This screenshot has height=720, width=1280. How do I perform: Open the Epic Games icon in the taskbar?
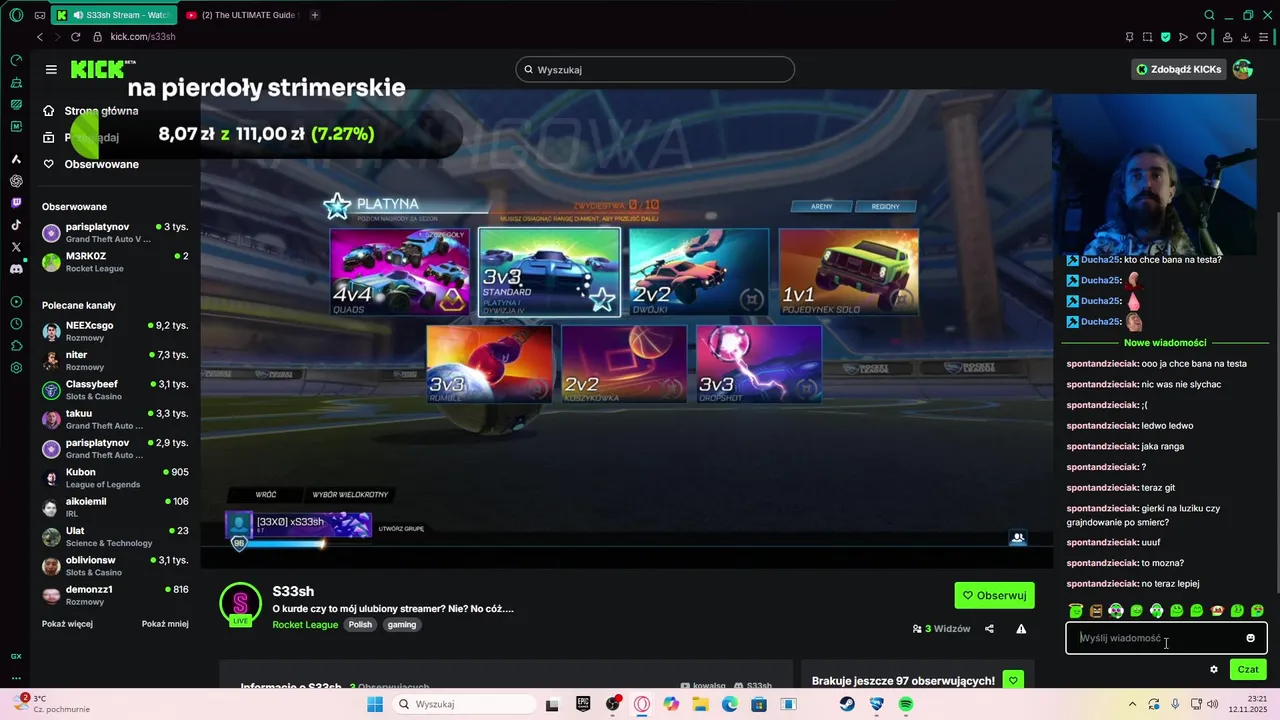click(x=583, y=704)
